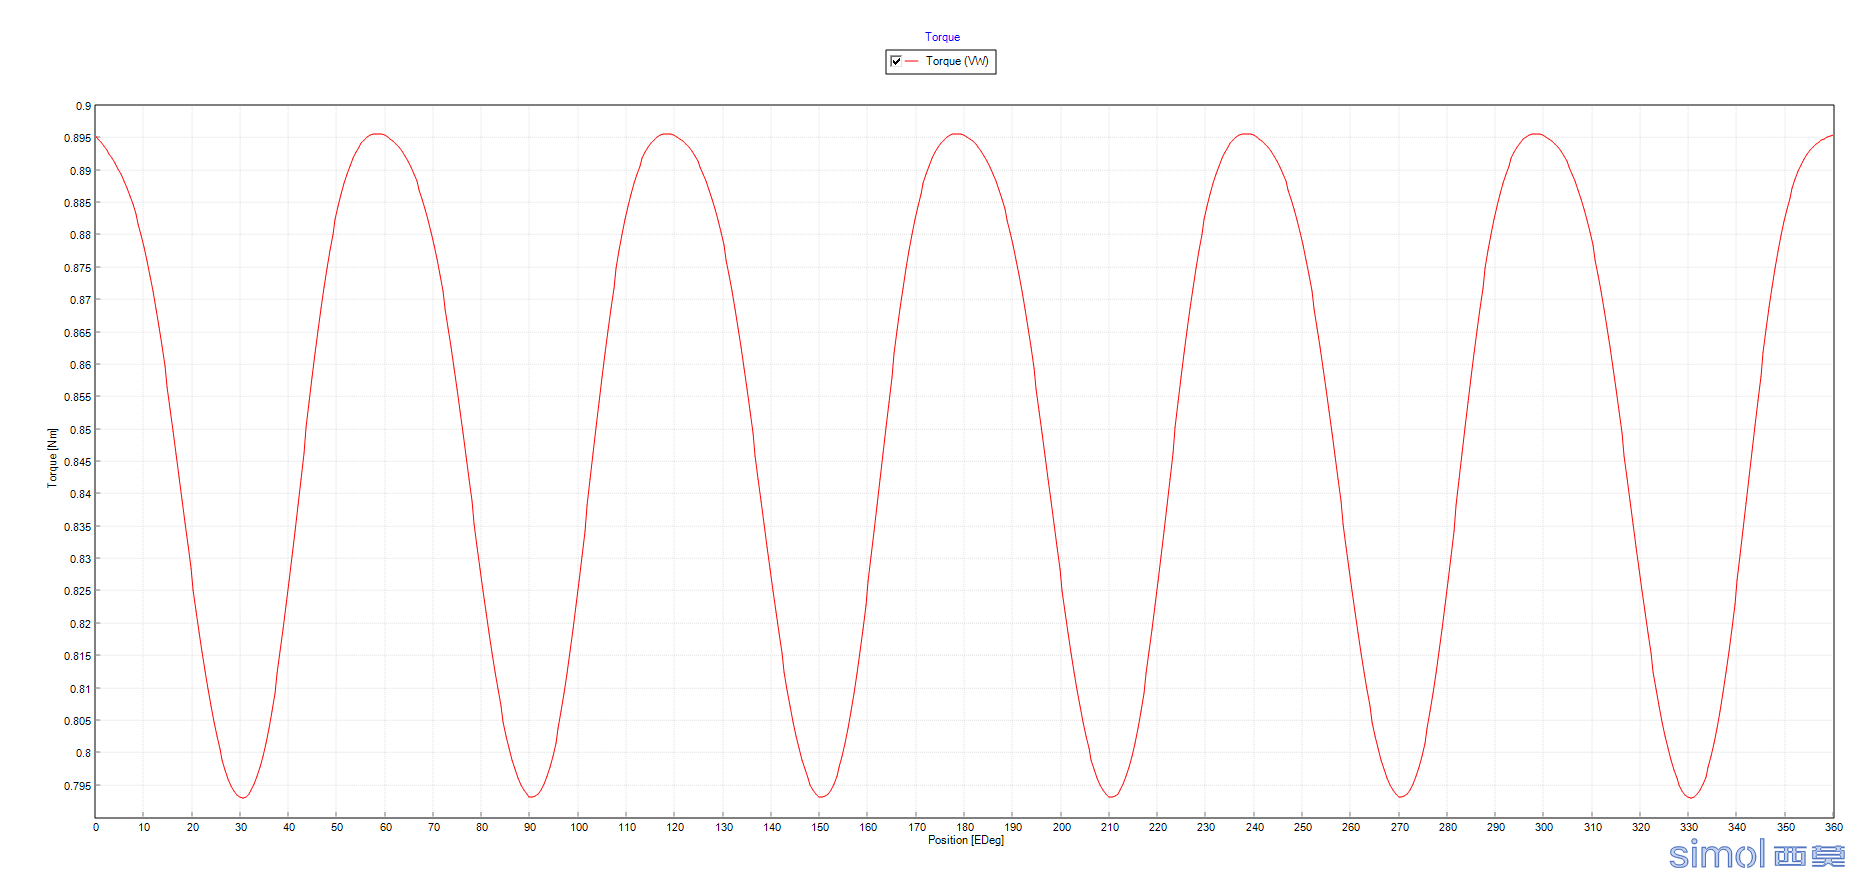1864x873 pixels.
Task: Click the 90 tick on x-axis
Action: pos(530,827)
